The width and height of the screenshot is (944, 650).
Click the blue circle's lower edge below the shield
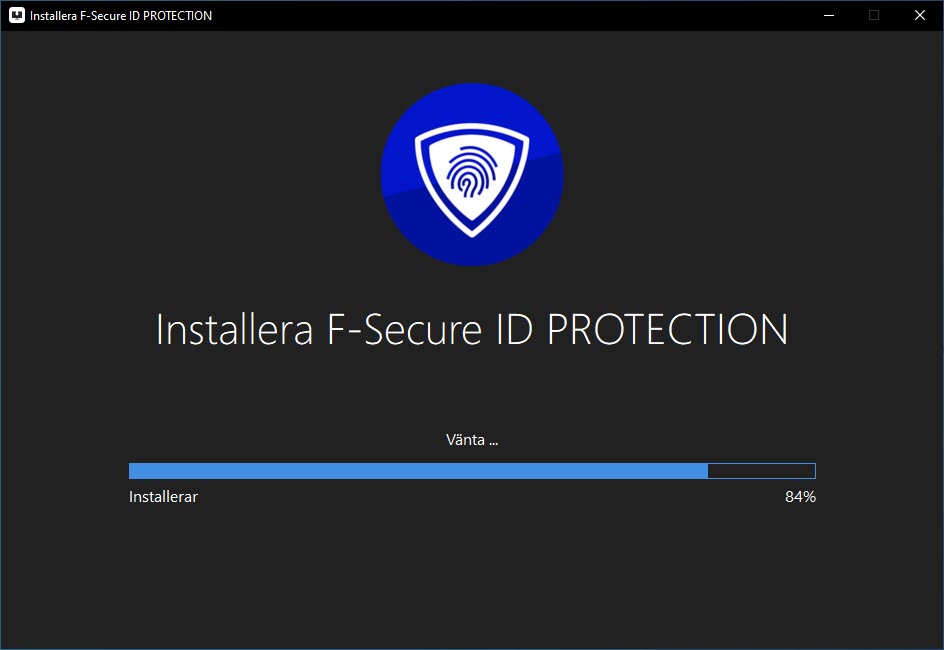472,253
